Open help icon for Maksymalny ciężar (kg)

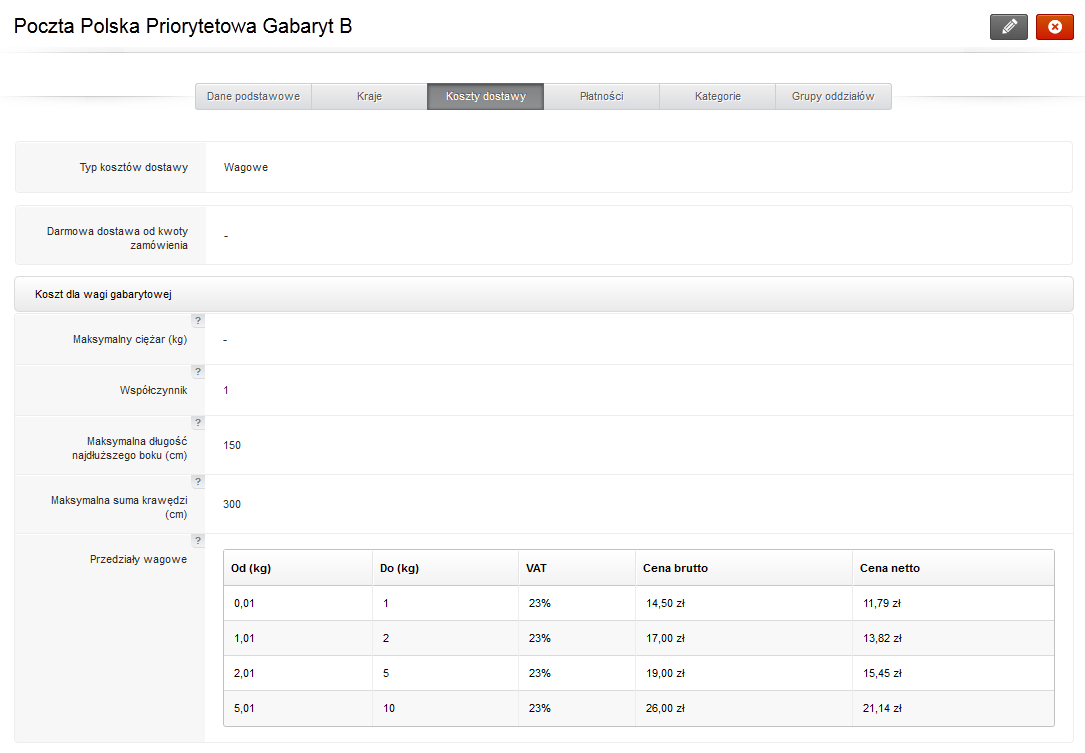click(198, 320)
